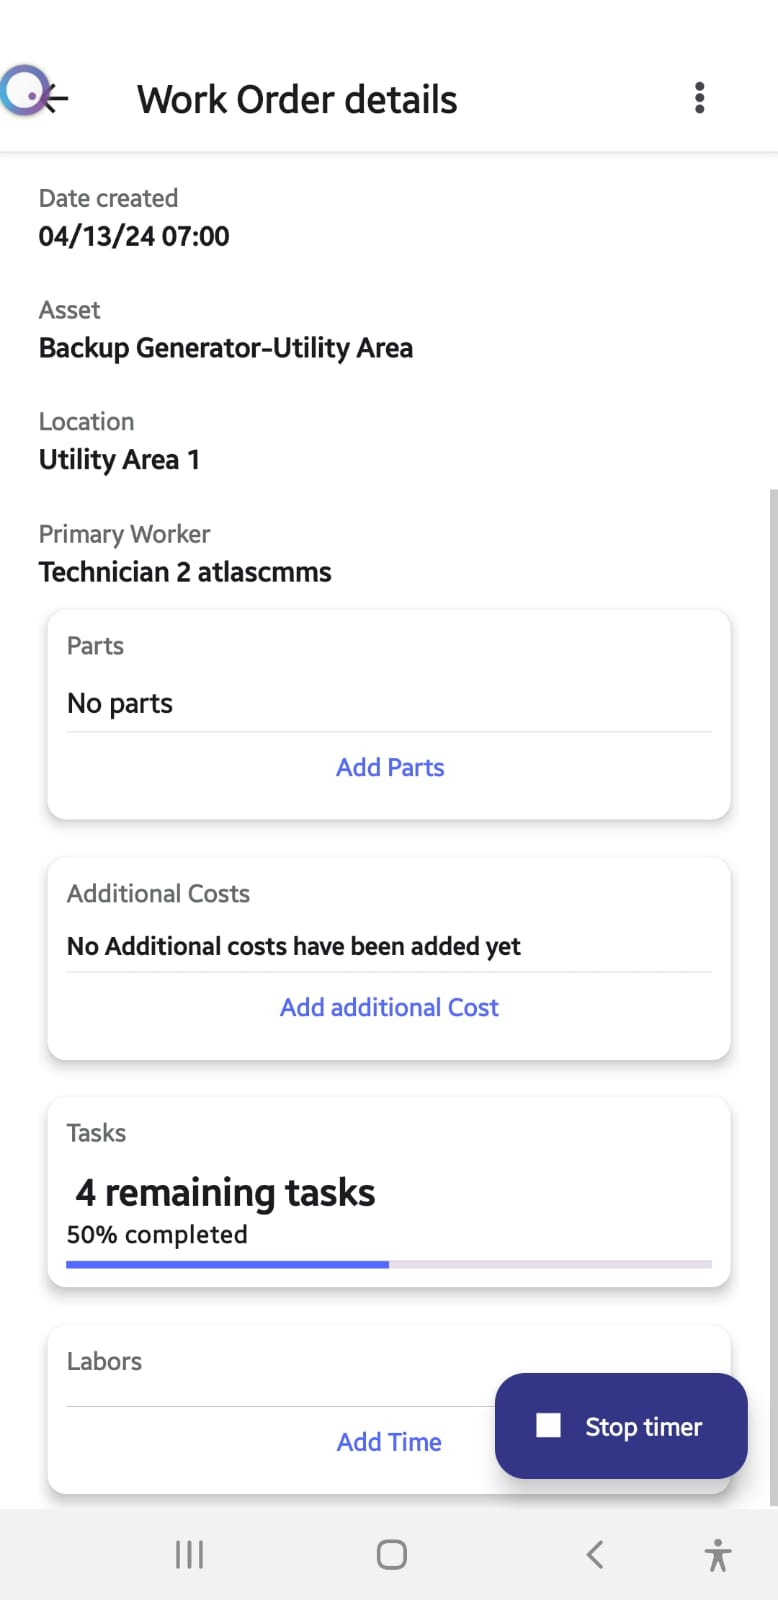Tap the back arrow in header
The image size is (778, 1600).
(52, 98)
